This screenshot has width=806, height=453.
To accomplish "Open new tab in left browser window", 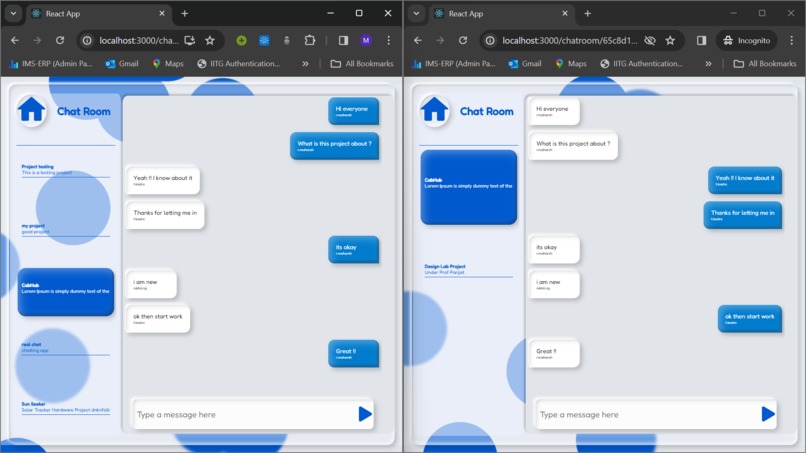I will coord(185,14).
